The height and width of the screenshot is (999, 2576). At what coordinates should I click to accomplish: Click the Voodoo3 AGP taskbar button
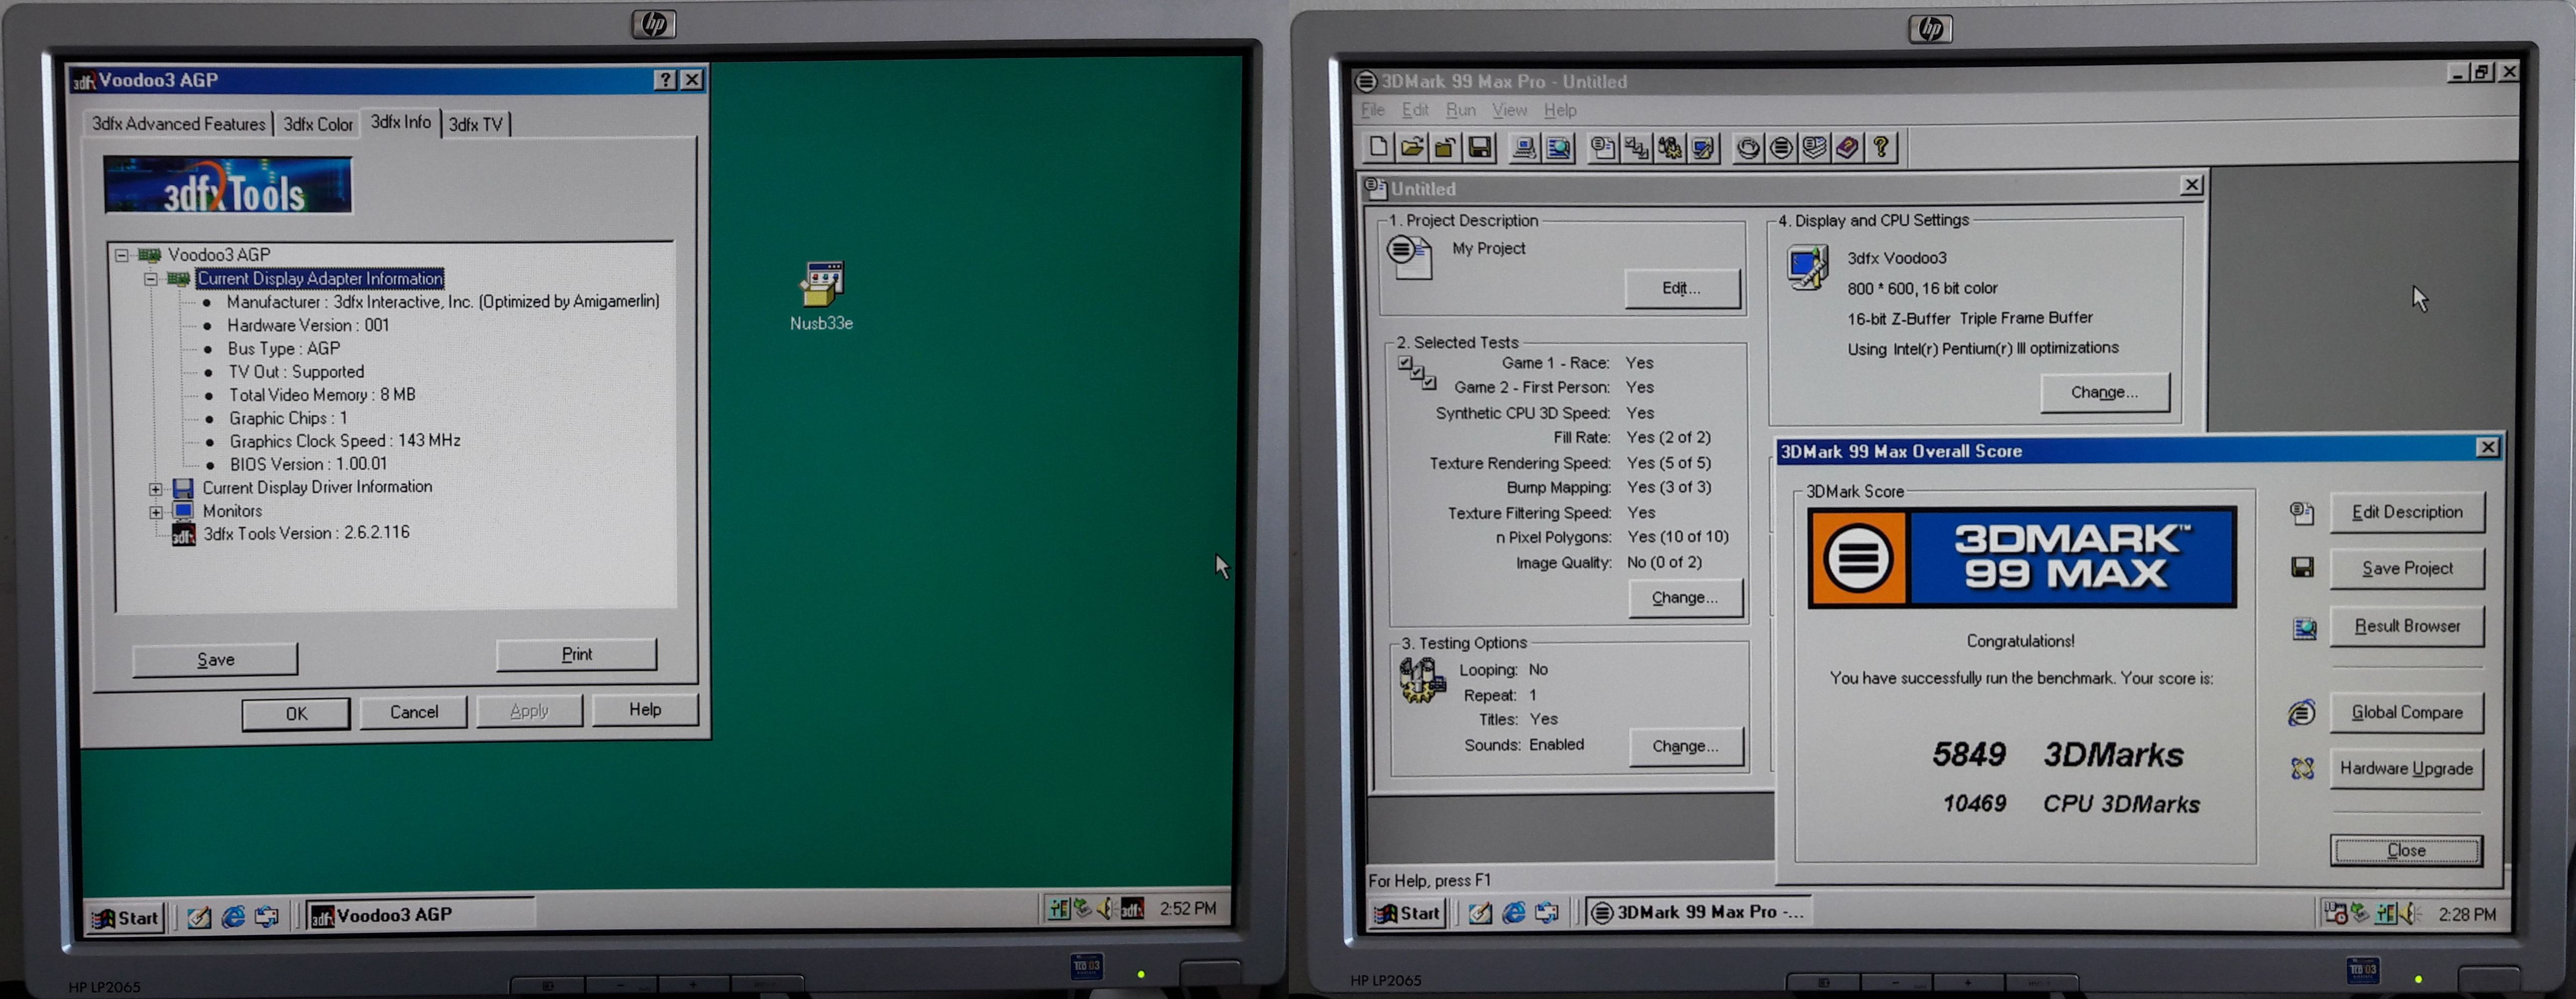(420, 915)
